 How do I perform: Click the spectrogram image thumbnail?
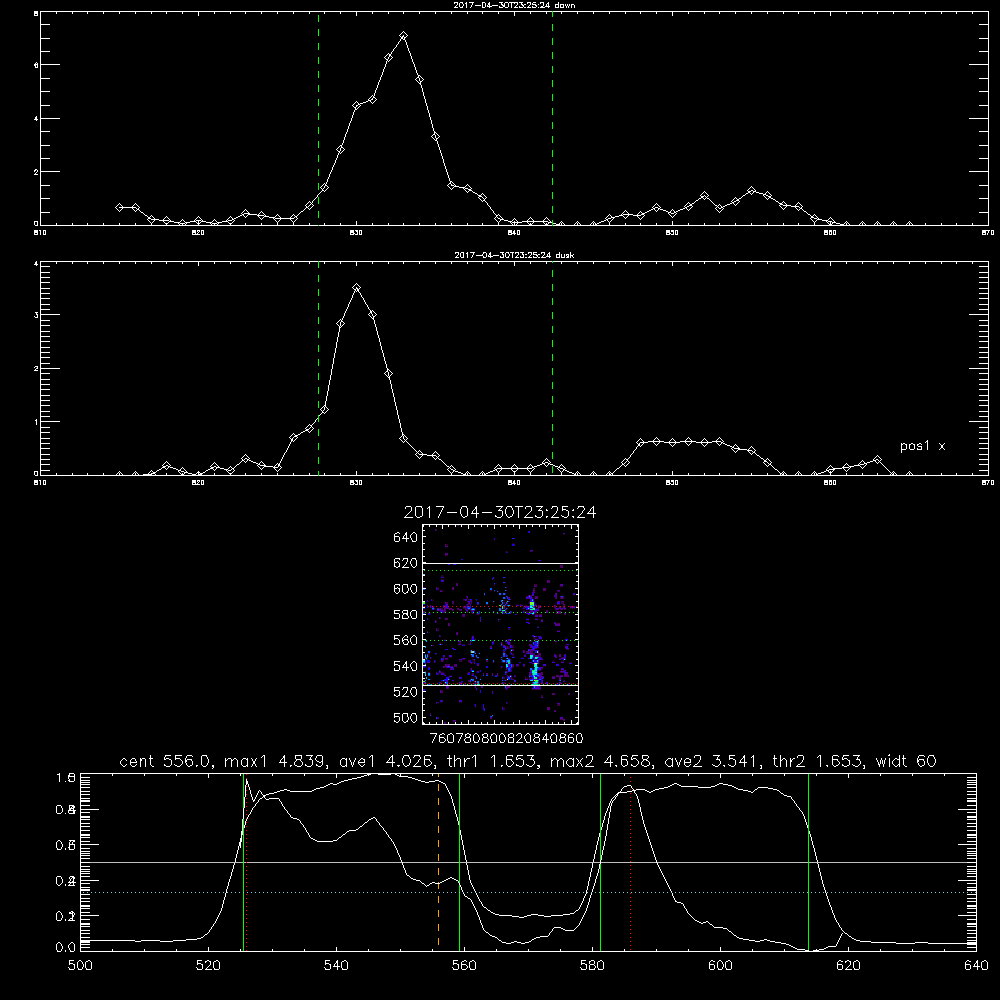click(x=500, y=624)
